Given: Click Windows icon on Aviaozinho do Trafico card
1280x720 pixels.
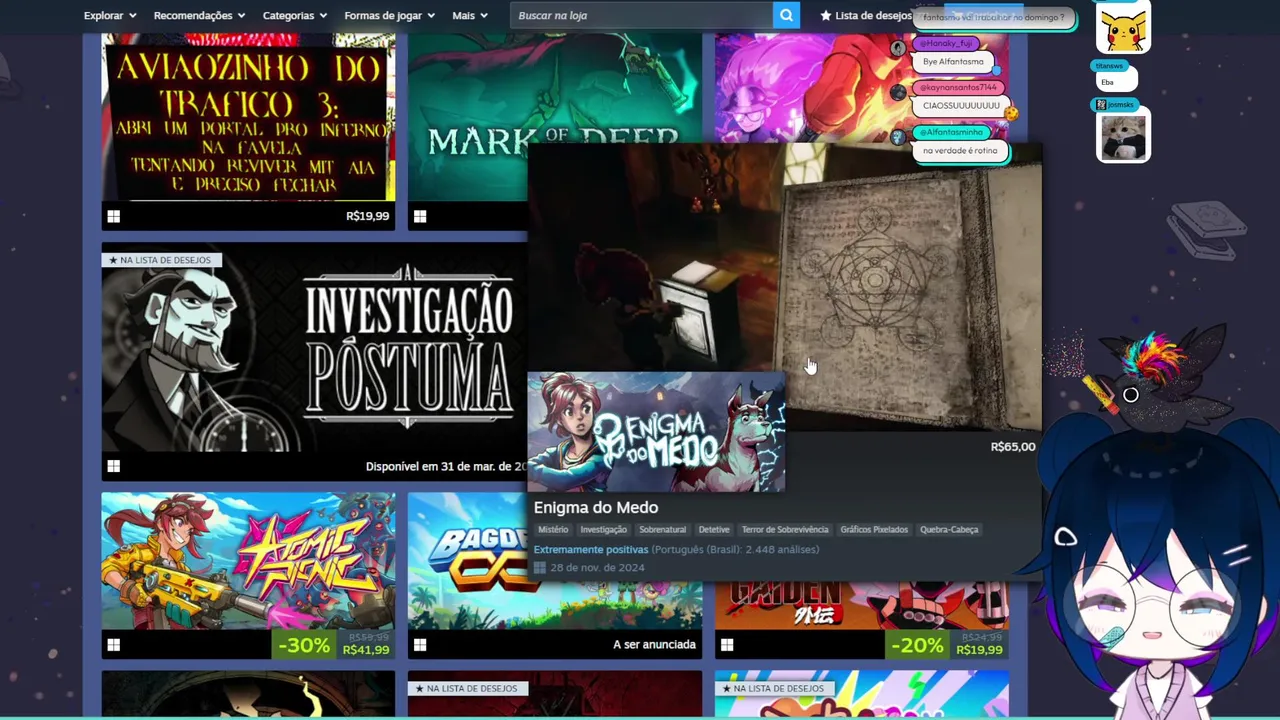Looking at the screenshot, I should click(113, 216).
